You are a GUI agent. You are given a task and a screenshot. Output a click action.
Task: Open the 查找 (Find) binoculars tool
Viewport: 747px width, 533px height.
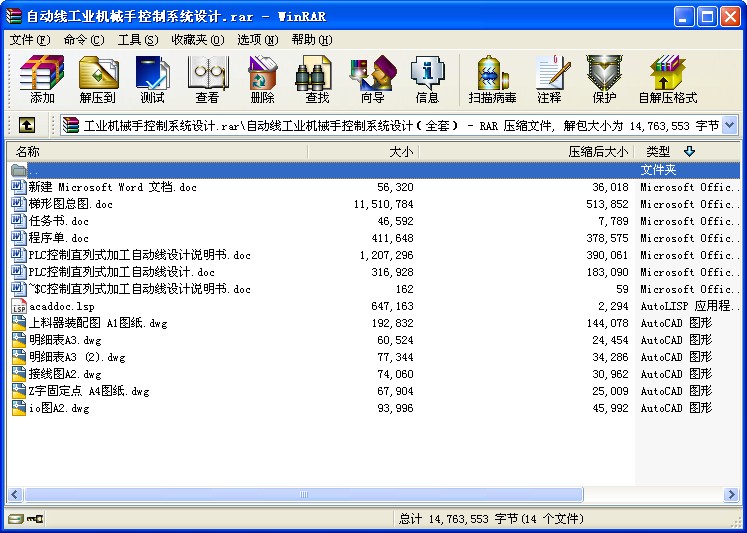[317, 79]
